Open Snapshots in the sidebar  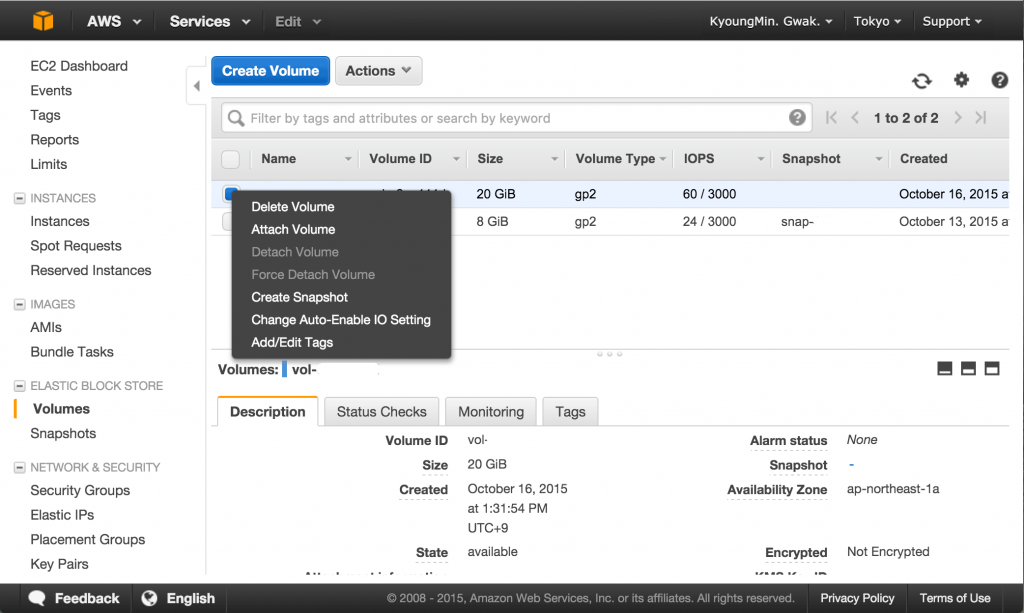click(63, 433)
